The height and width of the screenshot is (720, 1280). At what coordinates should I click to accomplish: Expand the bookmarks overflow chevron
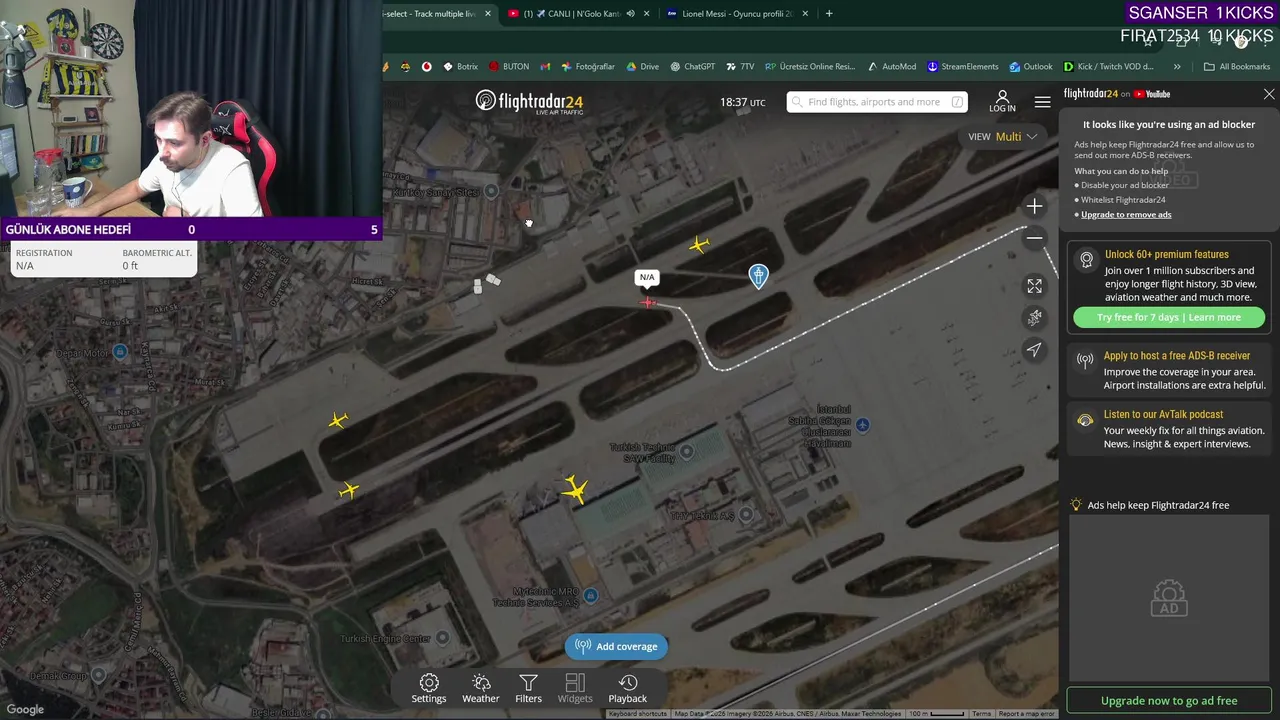pyautogui.click(x=1177, y=67)
